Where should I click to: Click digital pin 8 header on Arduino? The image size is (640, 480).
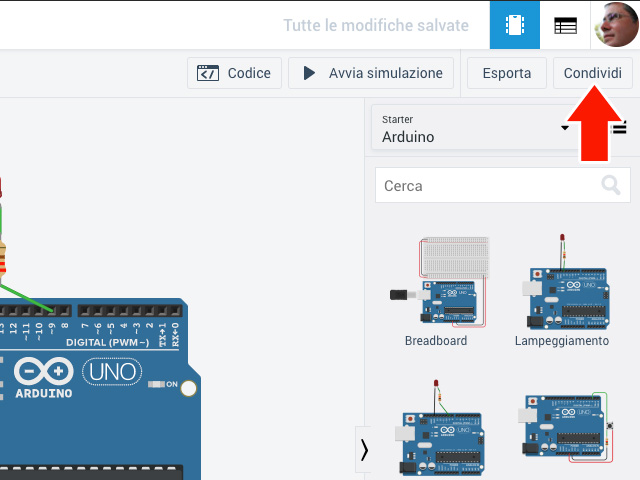click(x=65, y=311)
